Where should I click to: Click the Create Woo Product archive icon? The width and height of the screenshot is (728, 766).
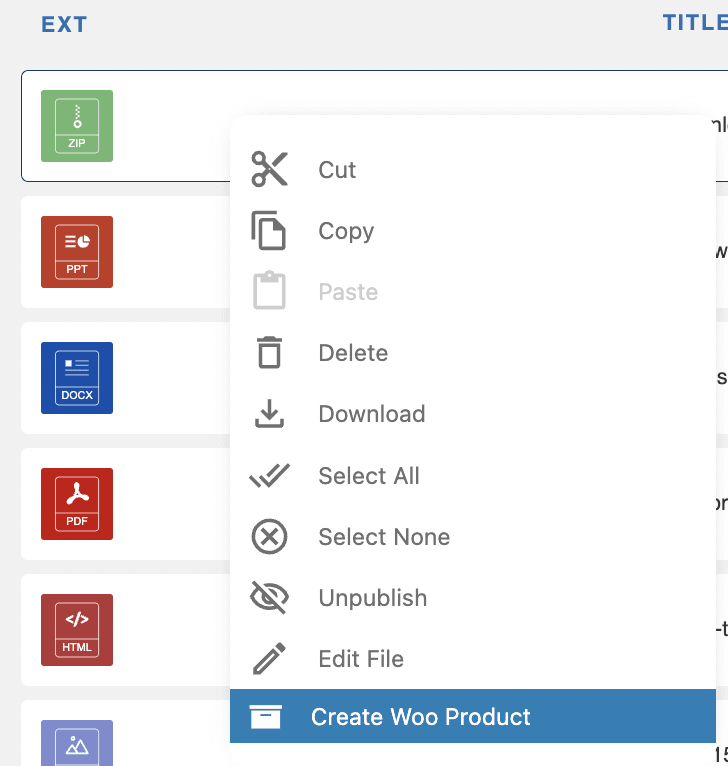coord(266,717)
